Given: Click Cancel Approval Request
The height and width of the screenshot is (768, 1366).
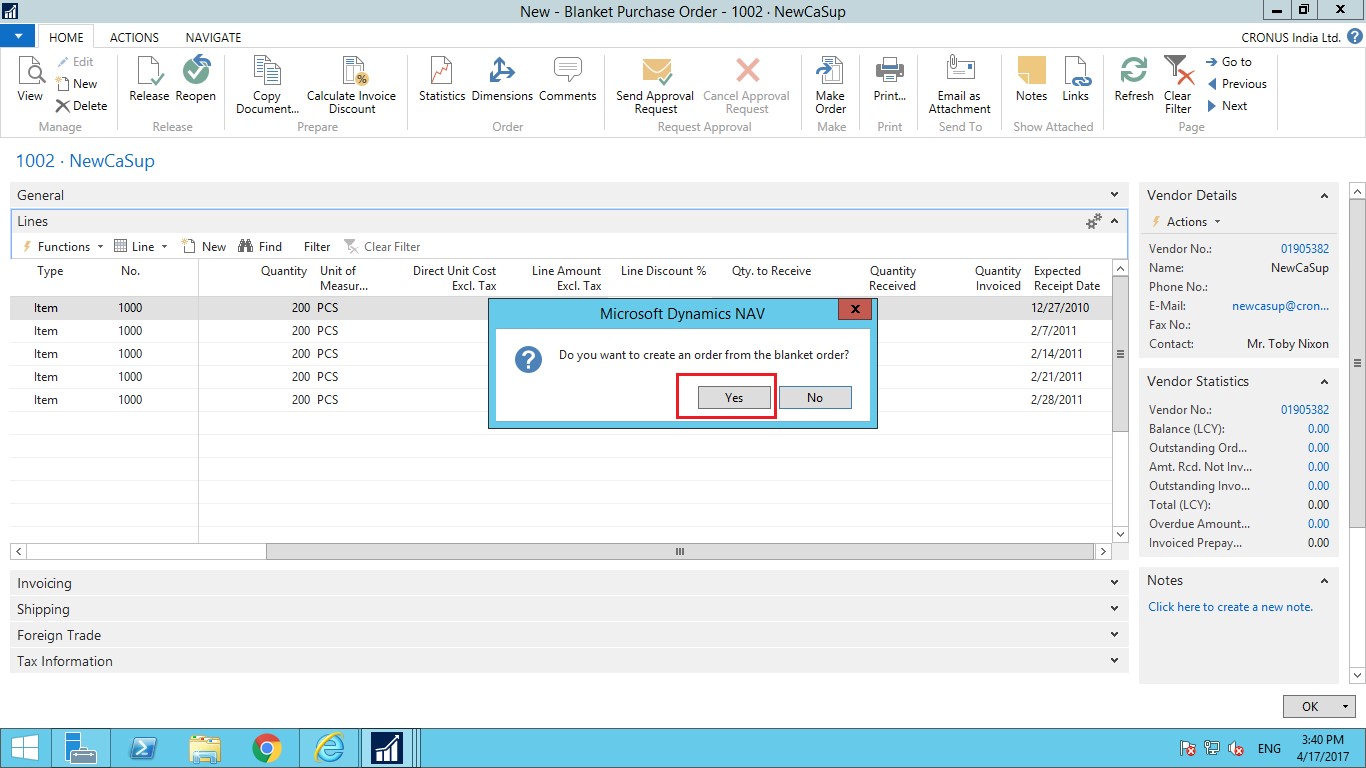Looking at the screenshot, I should (x=746, y=86).
